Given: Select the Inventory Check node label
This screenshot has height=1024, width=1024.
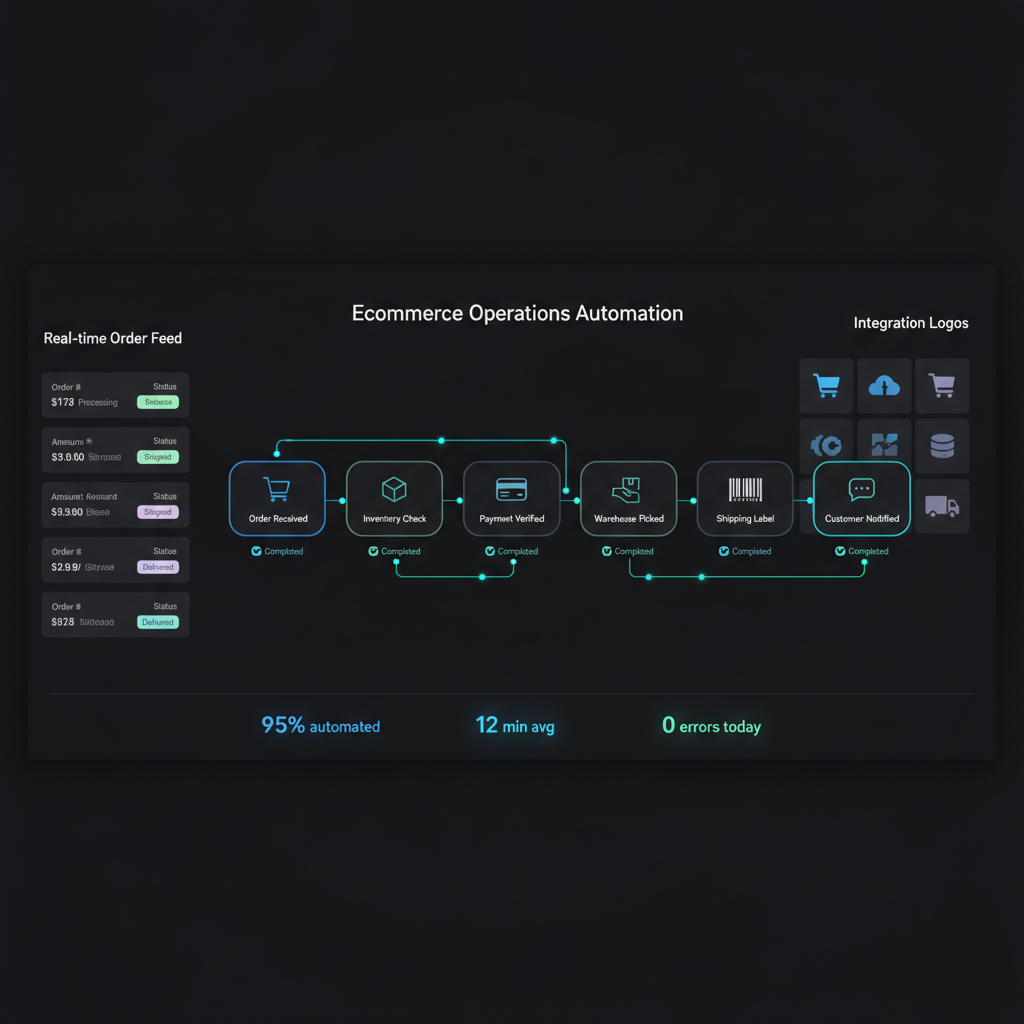Looking at the screenshot, I should pyautogui.click(x=394, y=519).
